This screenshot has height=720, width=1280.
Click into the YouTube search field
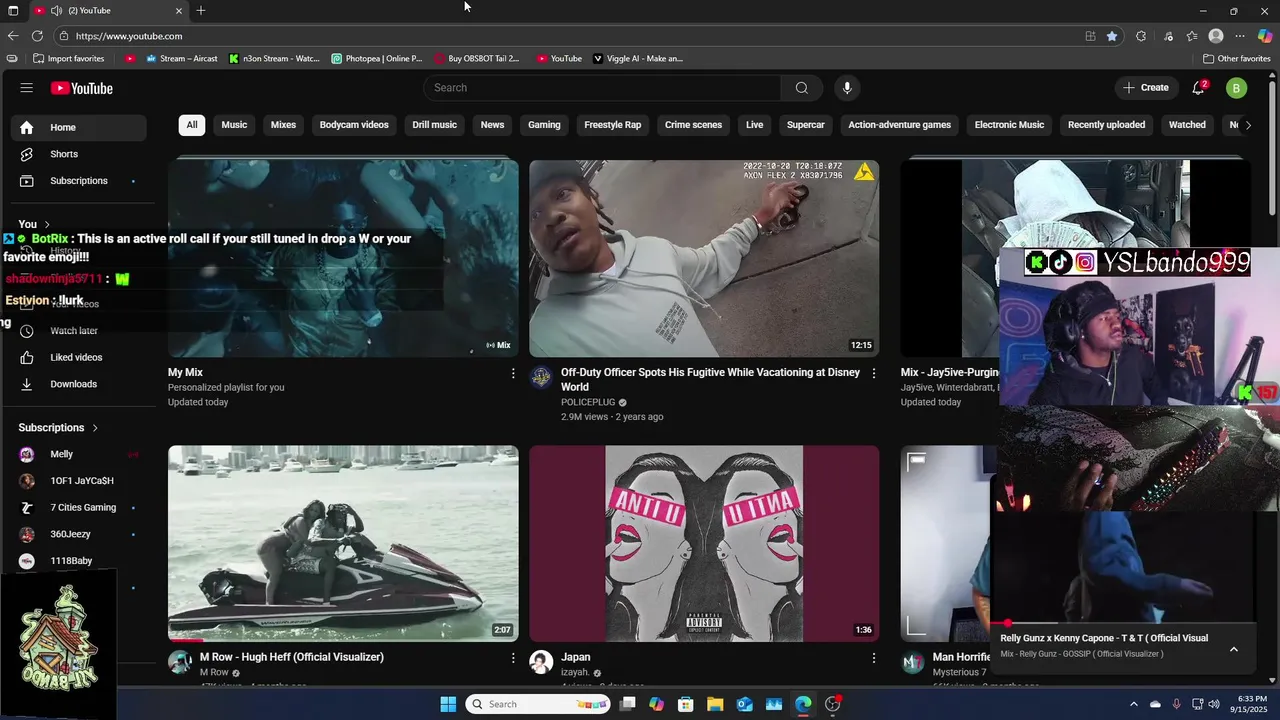click(602, 88)
